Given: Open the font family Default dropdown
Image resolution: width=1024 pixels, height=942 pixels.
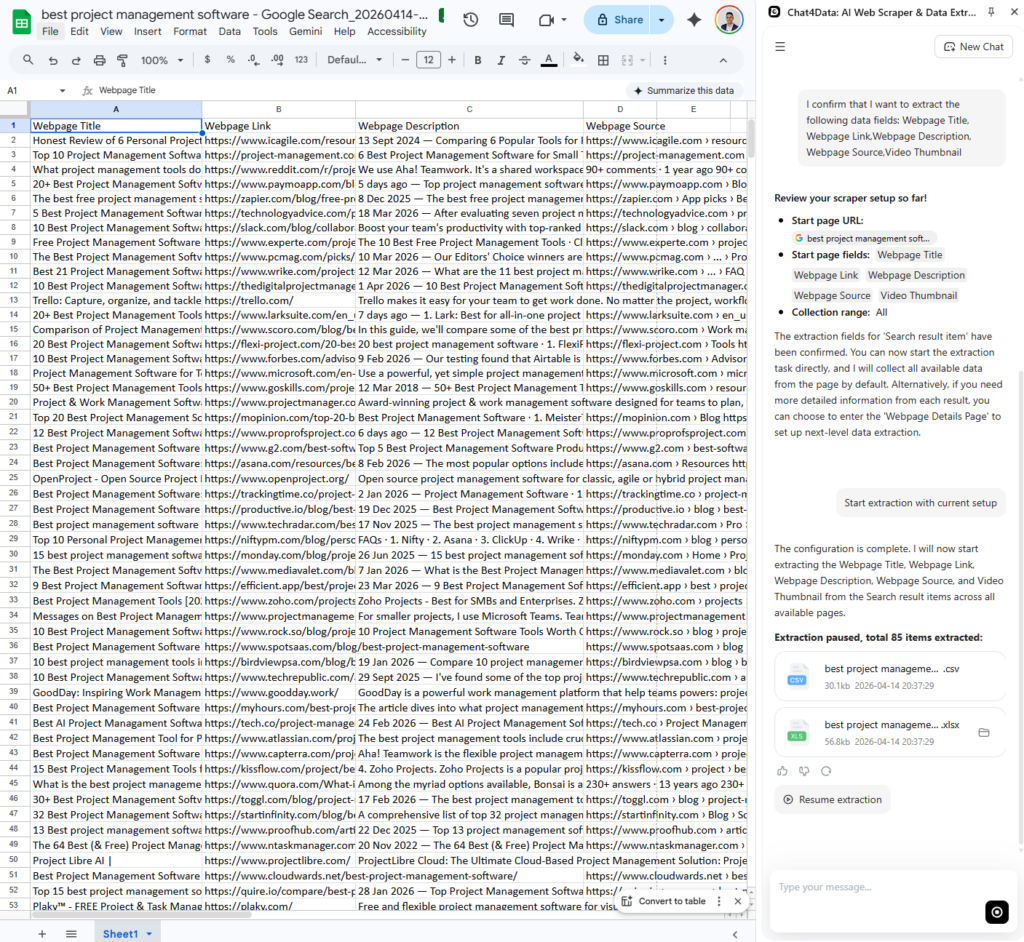Looking at the screenshot, I should coord(355,60).
